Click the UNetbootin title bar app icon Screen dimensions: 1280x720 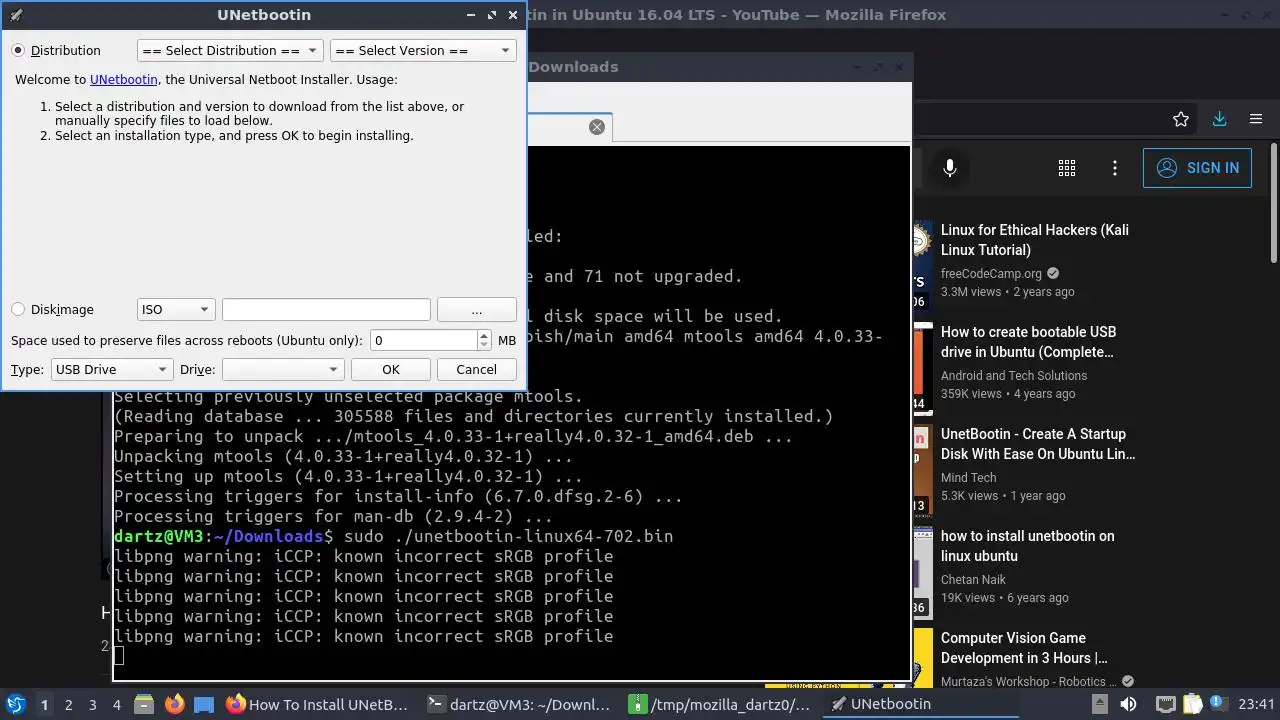[x=15, y=15]
